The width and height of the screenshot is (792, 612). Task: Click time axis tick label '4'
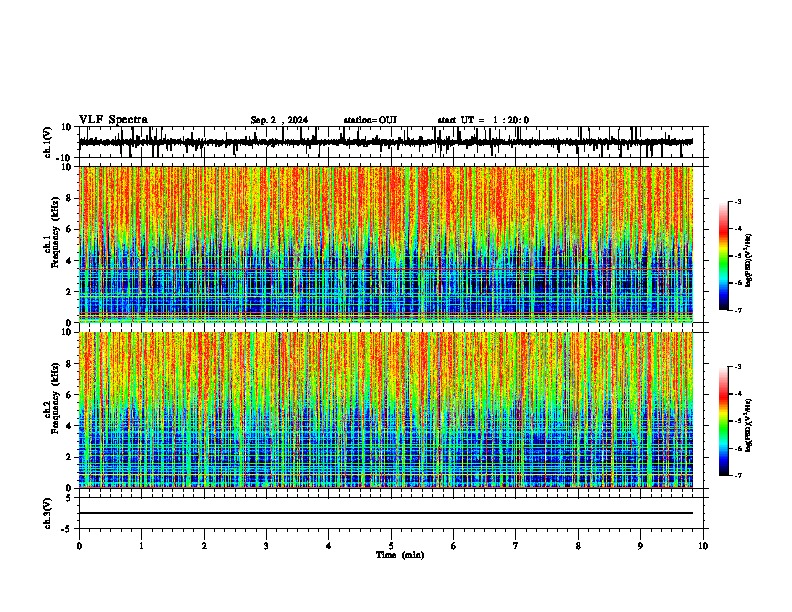329,546
